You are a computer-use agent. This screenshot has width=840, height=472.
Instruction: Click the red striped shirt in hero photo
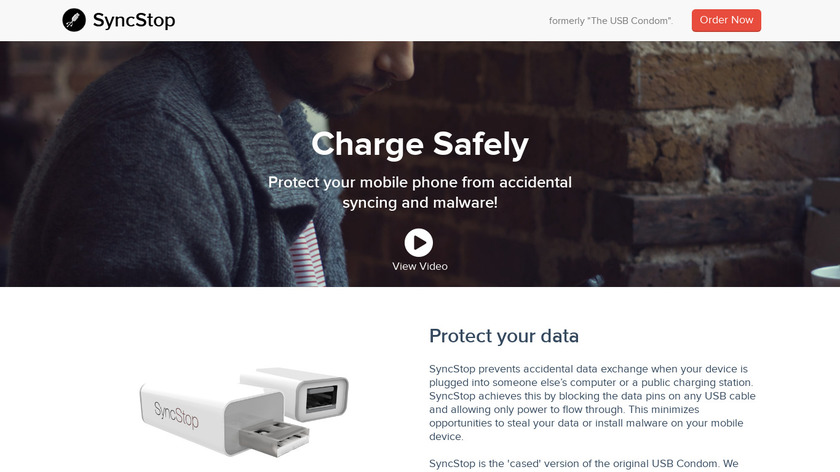[308, 254]
